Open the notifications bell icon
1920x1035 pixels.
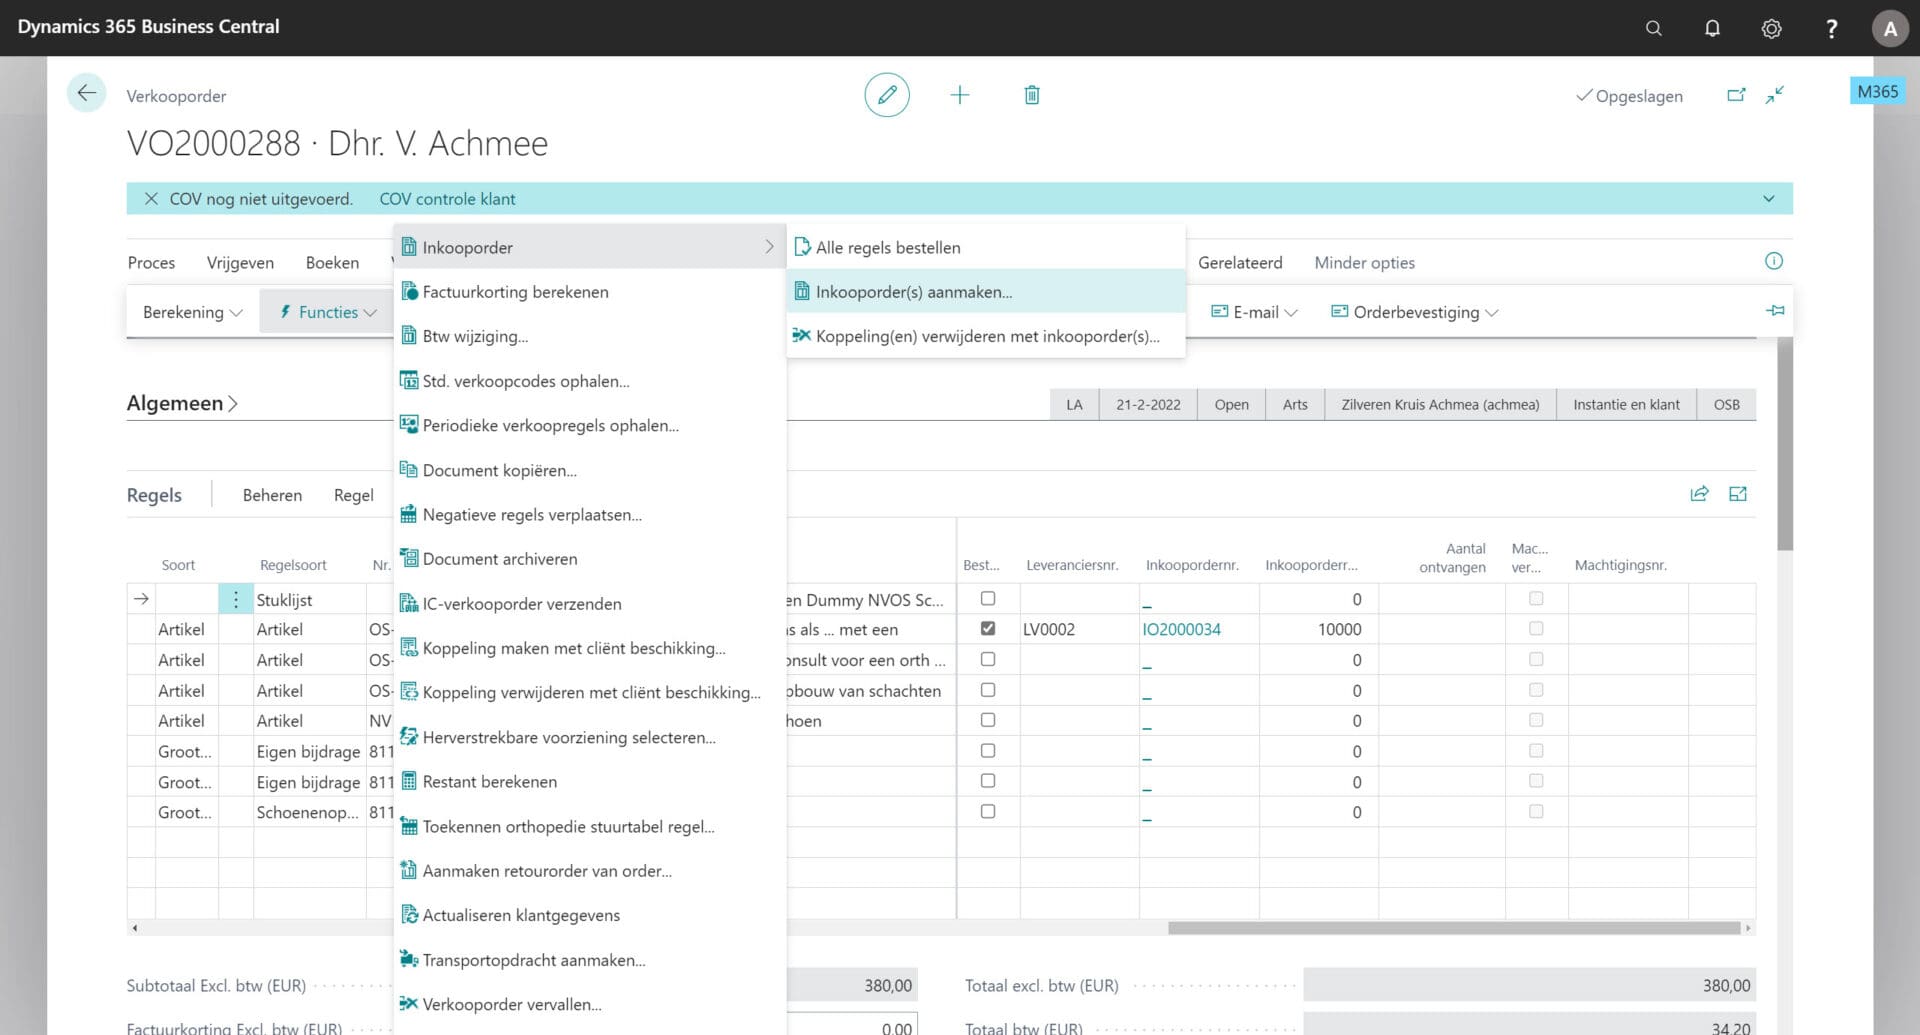click(x=1712, y=28)
